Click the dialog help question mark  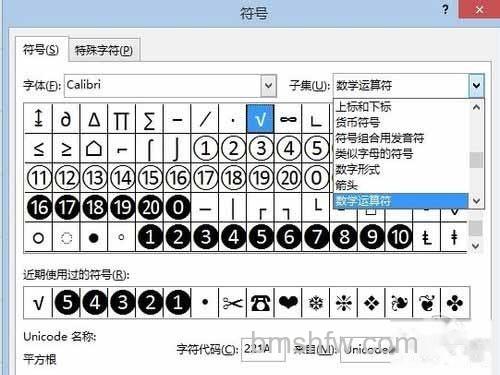pyautogui.click(x=445, y=9)
